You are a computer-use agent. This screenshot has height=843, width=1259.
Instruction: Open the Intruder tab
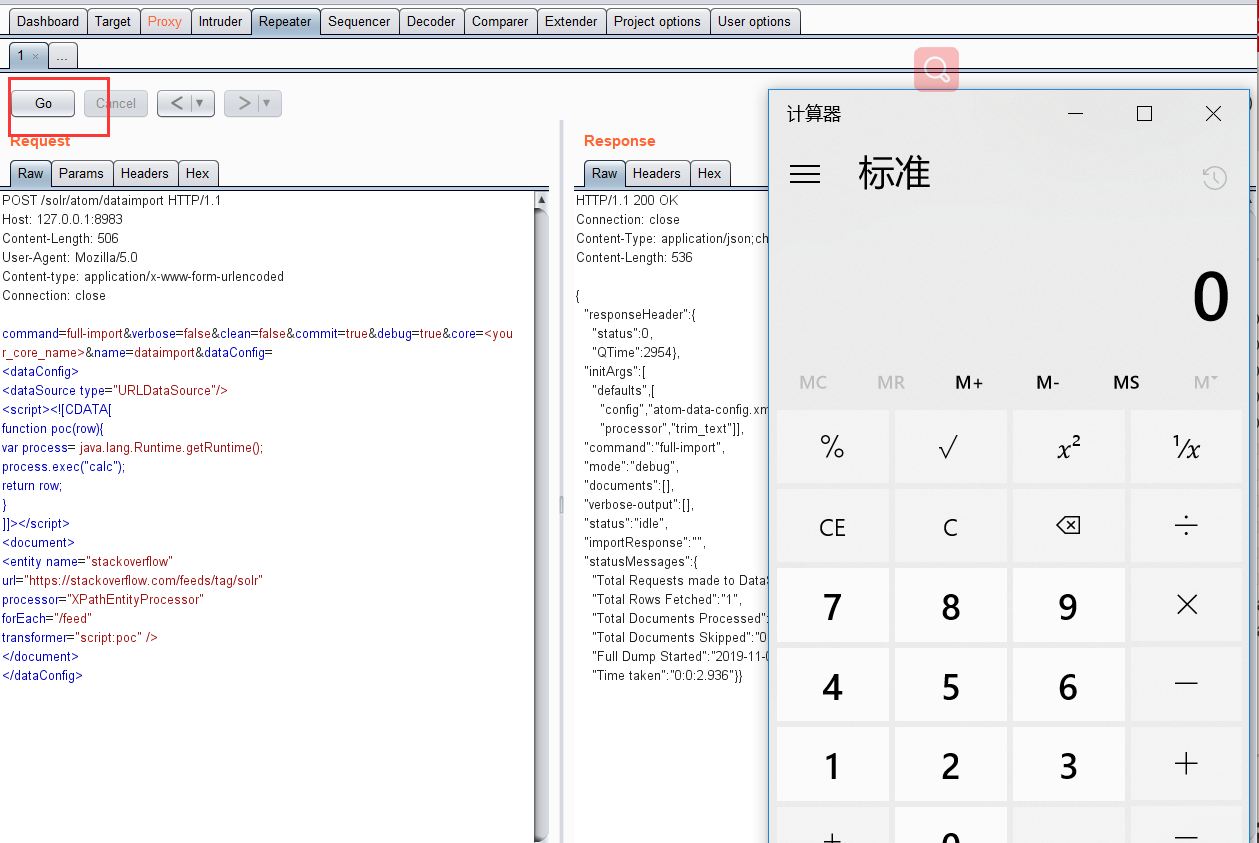coord(220,21)
